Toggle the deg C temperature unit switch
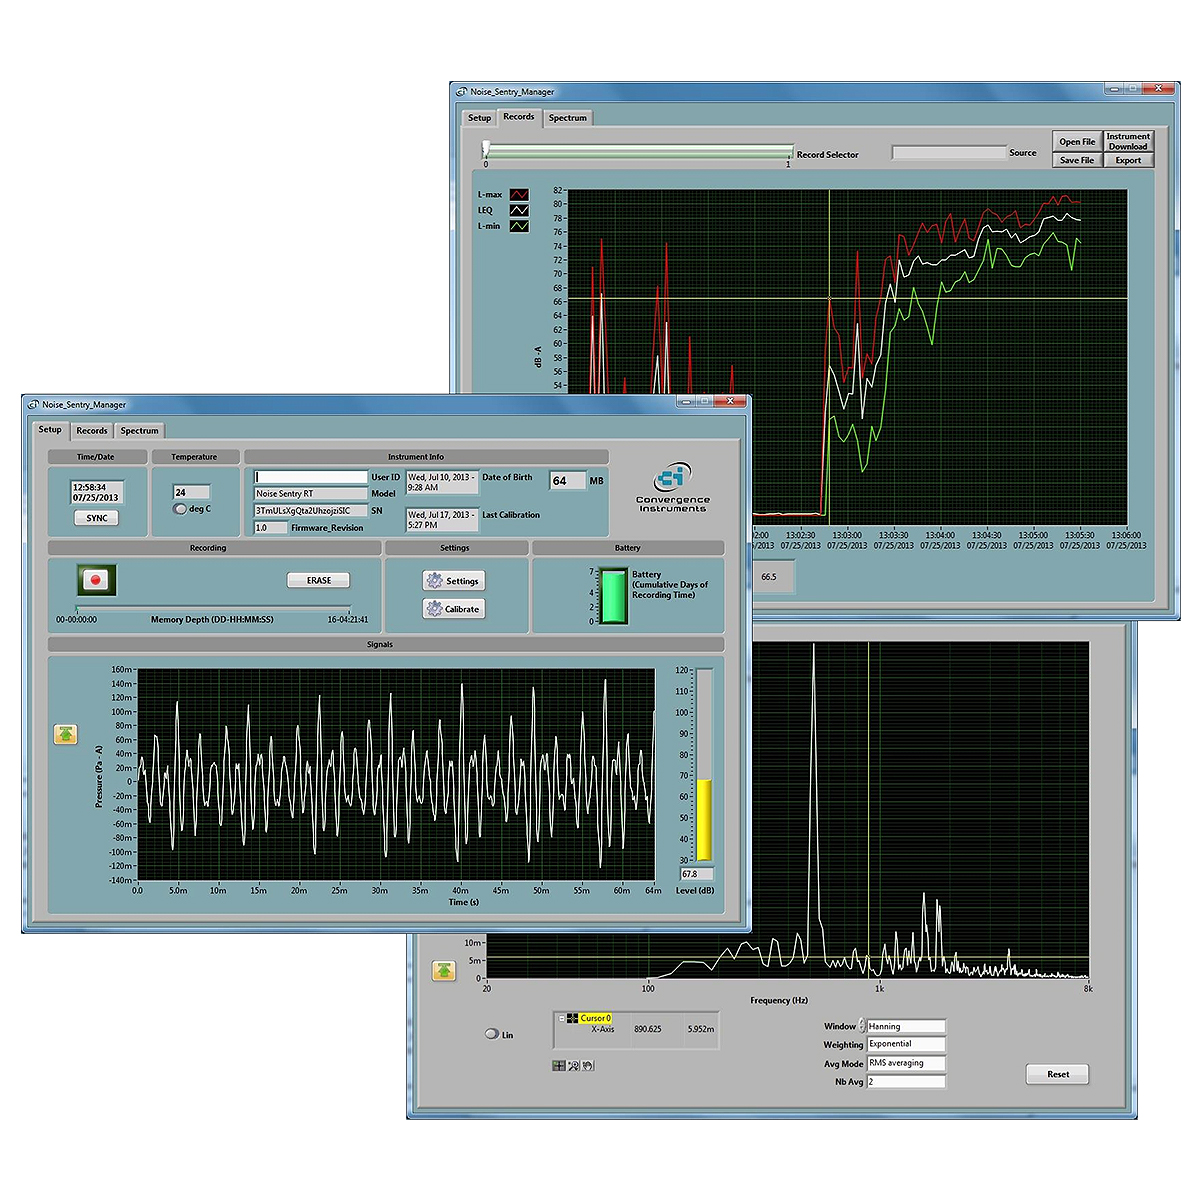The image size is (1200, 1200). (180, 509)
